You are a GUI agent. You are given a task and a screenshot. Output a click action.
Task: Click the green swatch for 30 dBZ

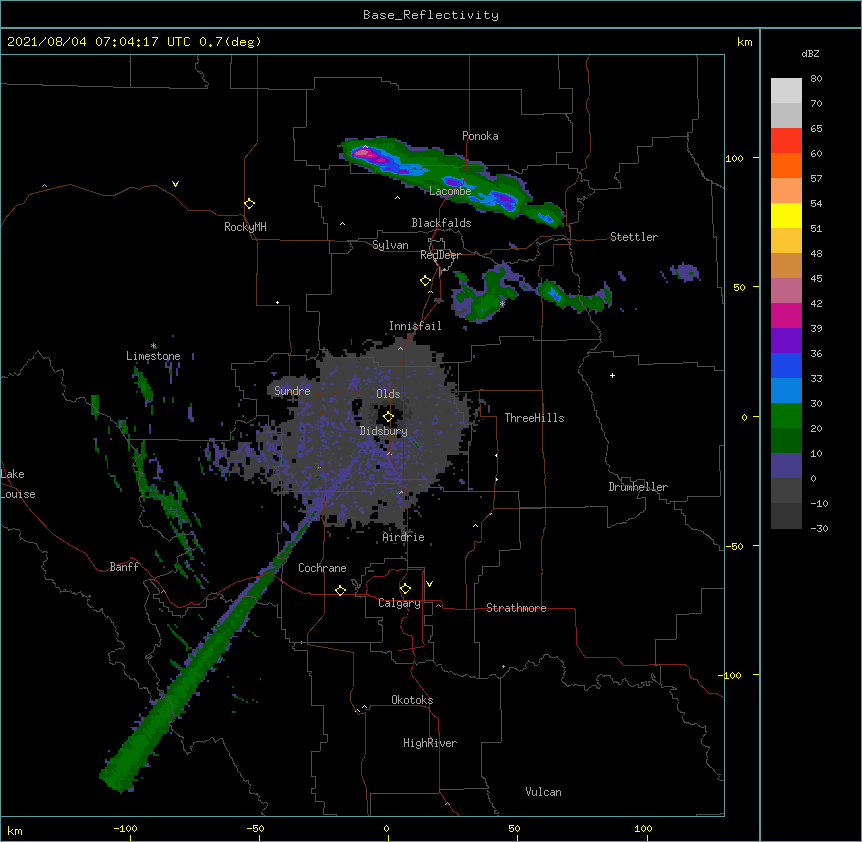pos(786,416)
